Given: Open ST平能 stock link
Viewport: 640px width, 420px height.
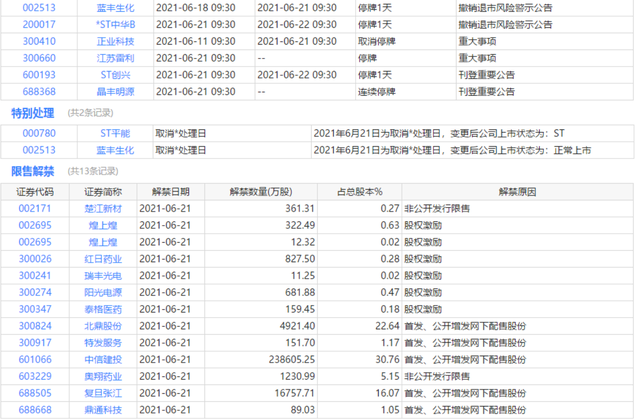Looking at the screenshot, I should (116, 133).
